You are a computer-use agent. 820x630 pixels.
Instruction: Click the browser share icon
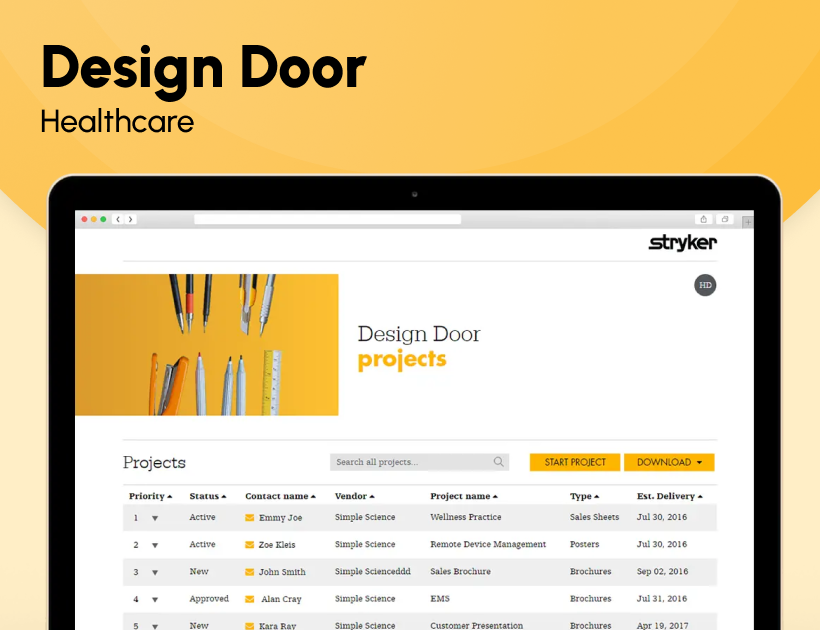tap(703, 219)
